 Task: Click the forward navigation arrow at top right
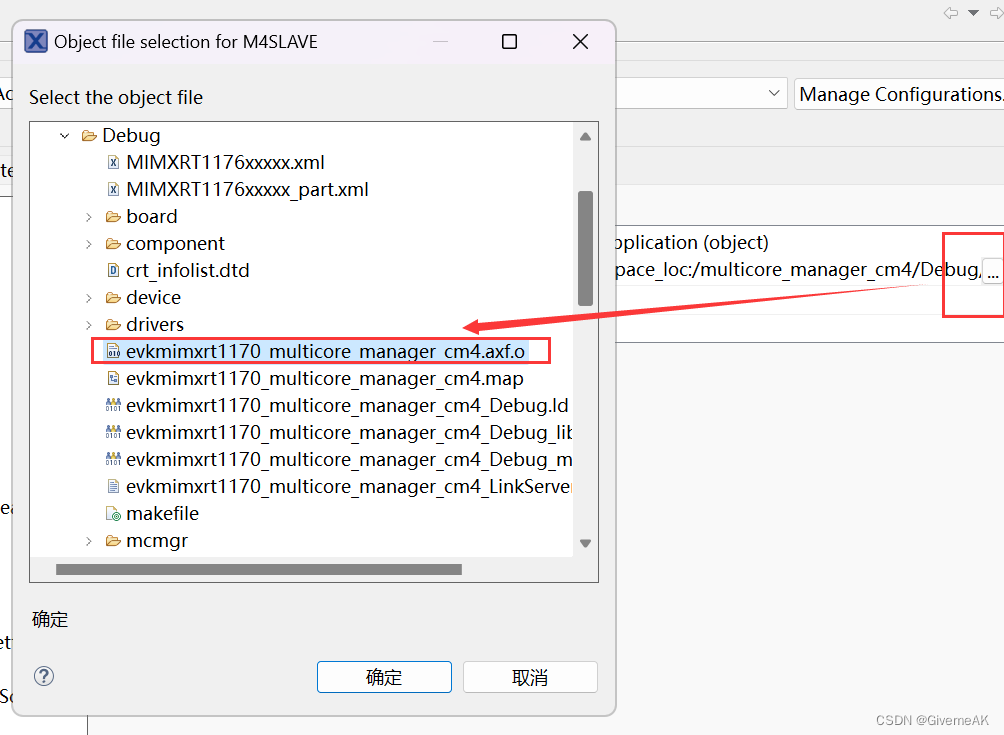tap(996, 13)
